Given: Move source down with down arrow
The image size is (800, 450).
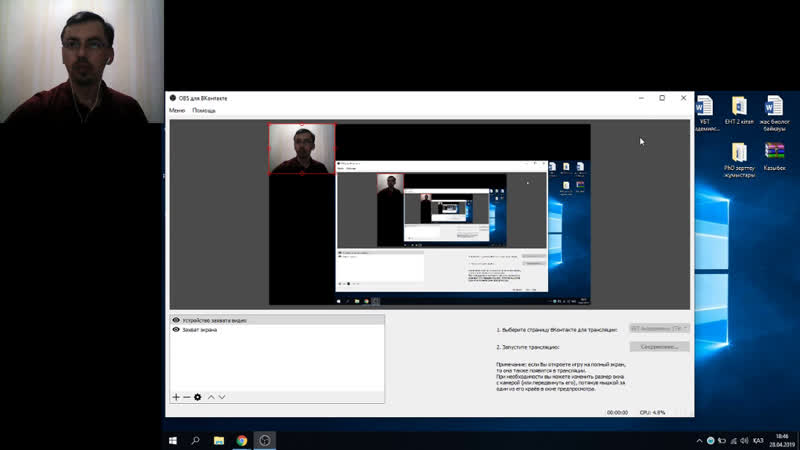Looking at the screenshot, I should point(222,397).
